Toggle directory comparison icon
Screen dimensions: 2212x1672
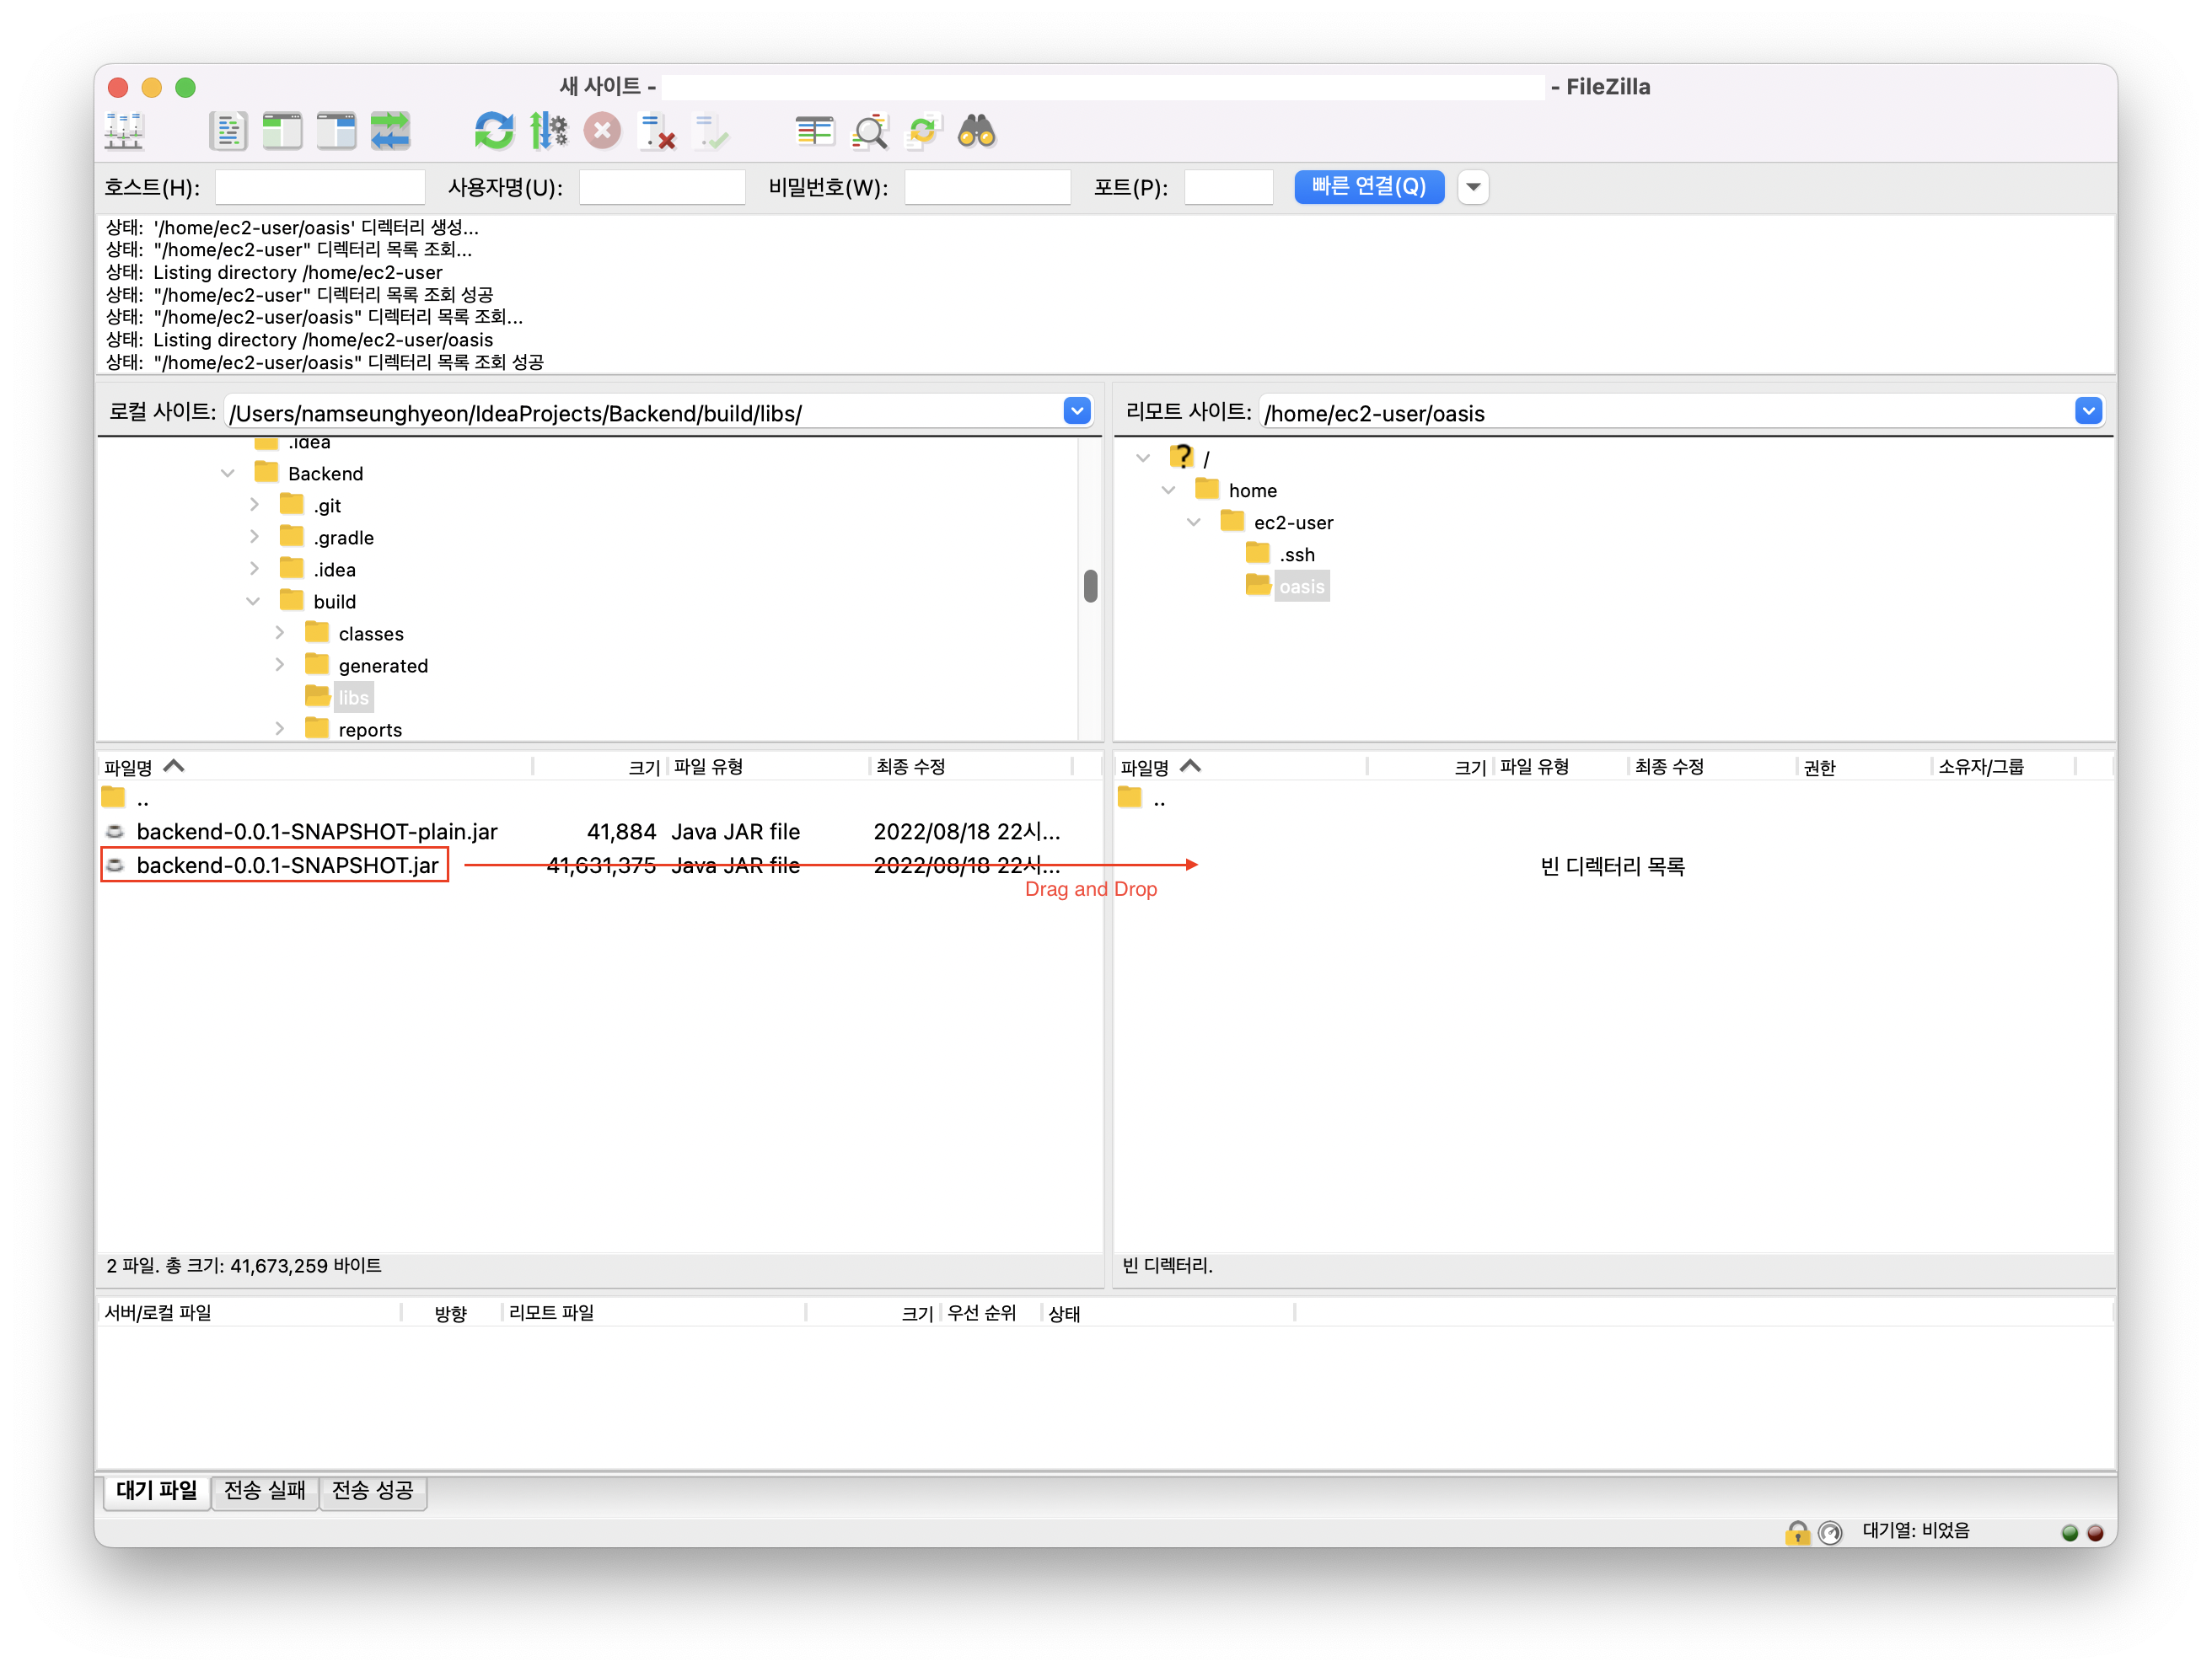(869, 131)
